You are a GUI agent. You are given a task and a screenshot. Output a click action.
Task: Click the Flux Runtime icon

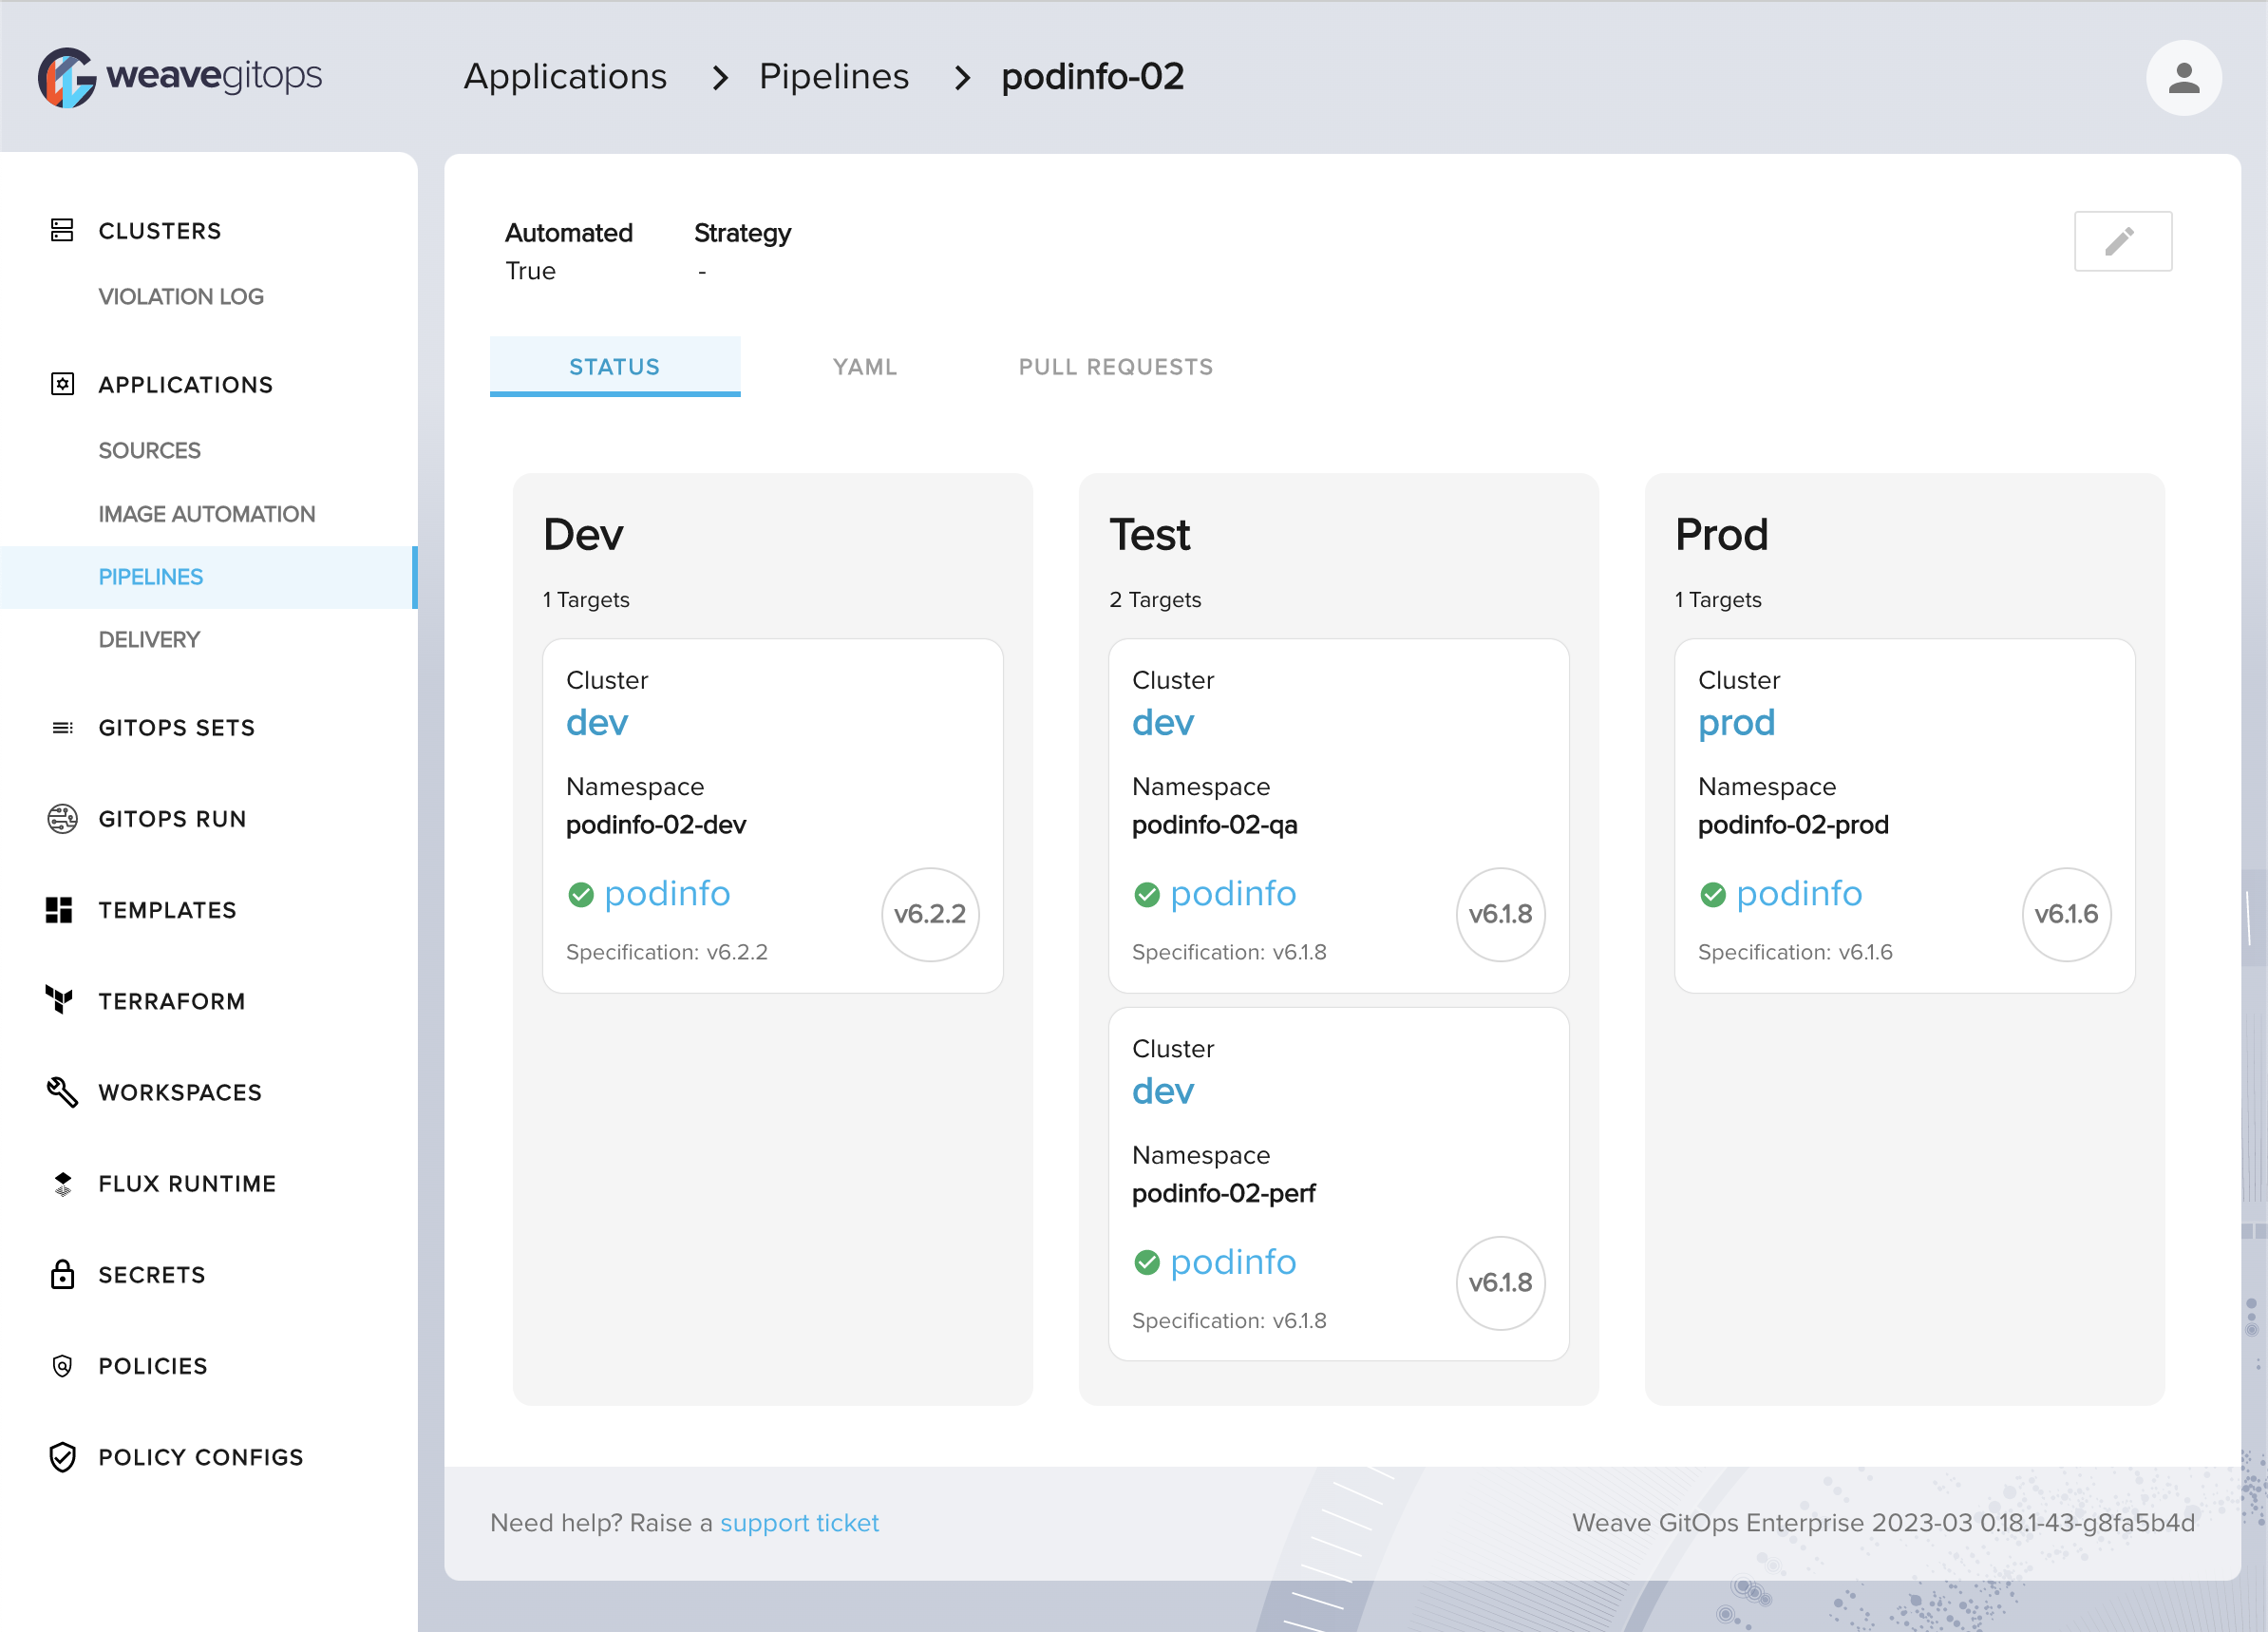[62, 1183]
